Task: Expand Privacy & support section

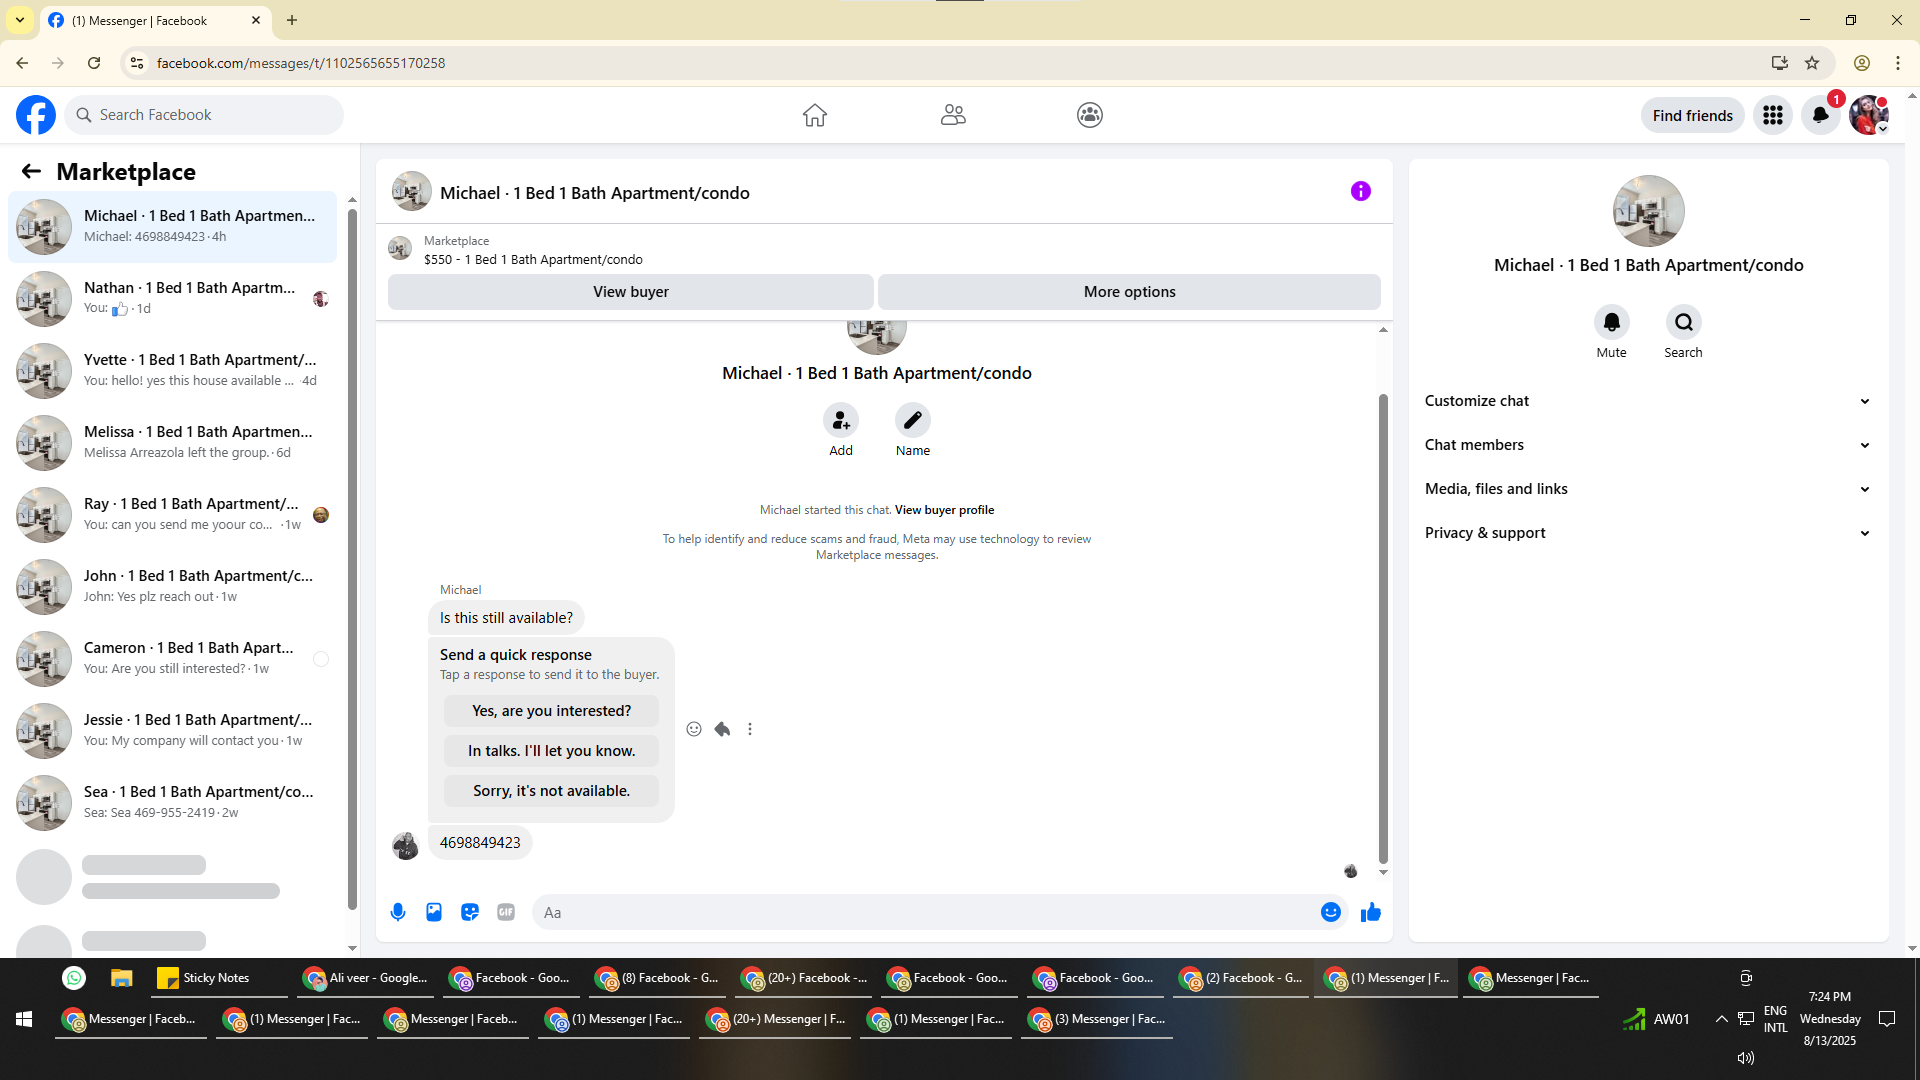Action: [1647, 533]
